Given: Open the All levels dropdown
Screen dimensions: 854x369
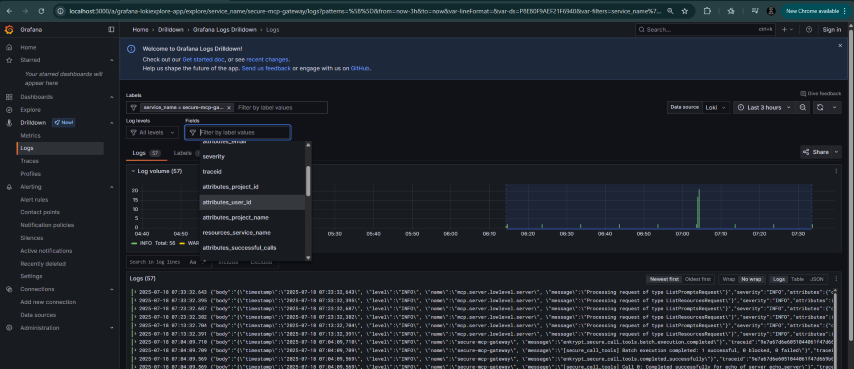Looking at the screenshot, I should pyautogui.click(x=152, y=132).
